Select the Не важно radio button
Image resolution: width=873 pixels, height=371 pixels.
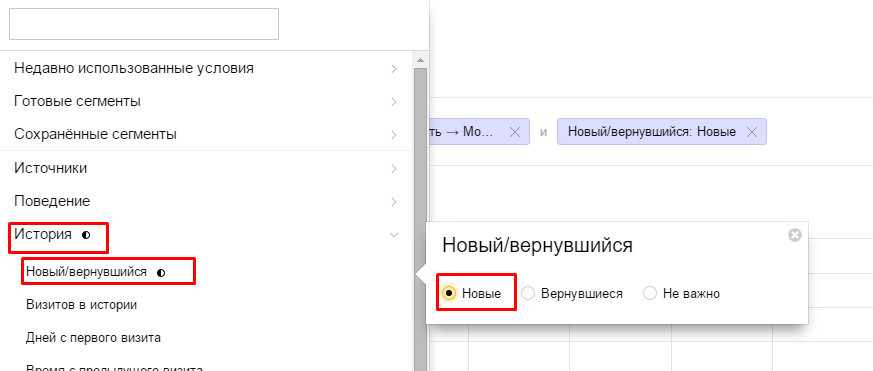tap(650, 293)
